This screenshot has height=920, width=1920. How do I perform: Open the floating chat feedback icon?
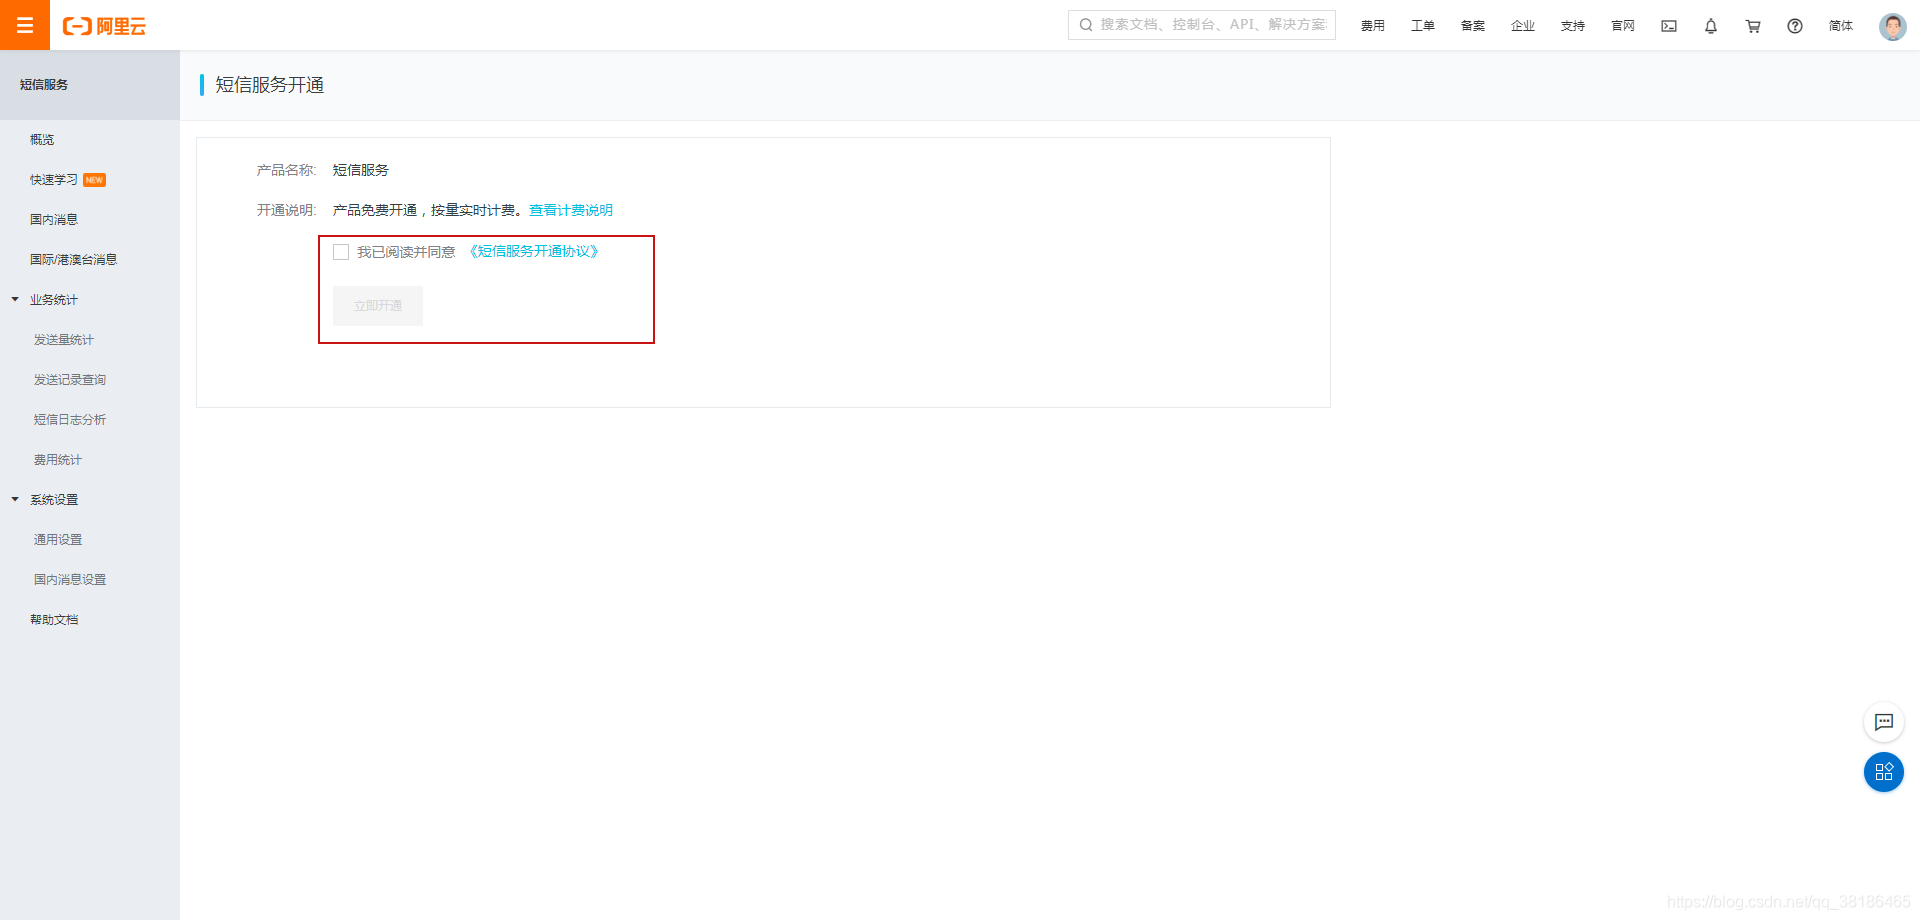click(1884, 722)
